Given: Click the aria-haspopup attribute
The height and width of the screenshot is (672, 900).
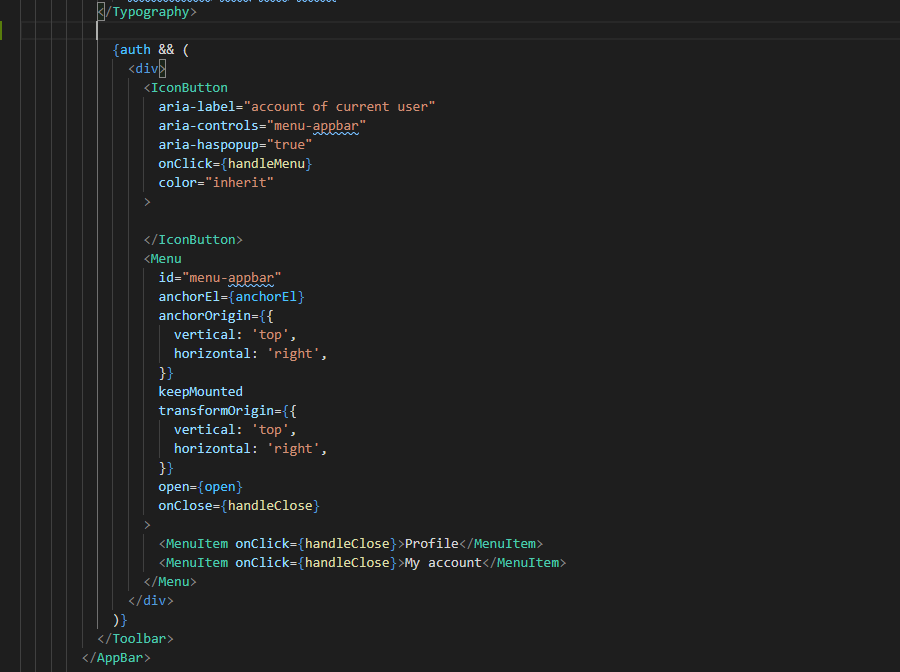Looking at the screenshot, I should [x=210, y=144].
